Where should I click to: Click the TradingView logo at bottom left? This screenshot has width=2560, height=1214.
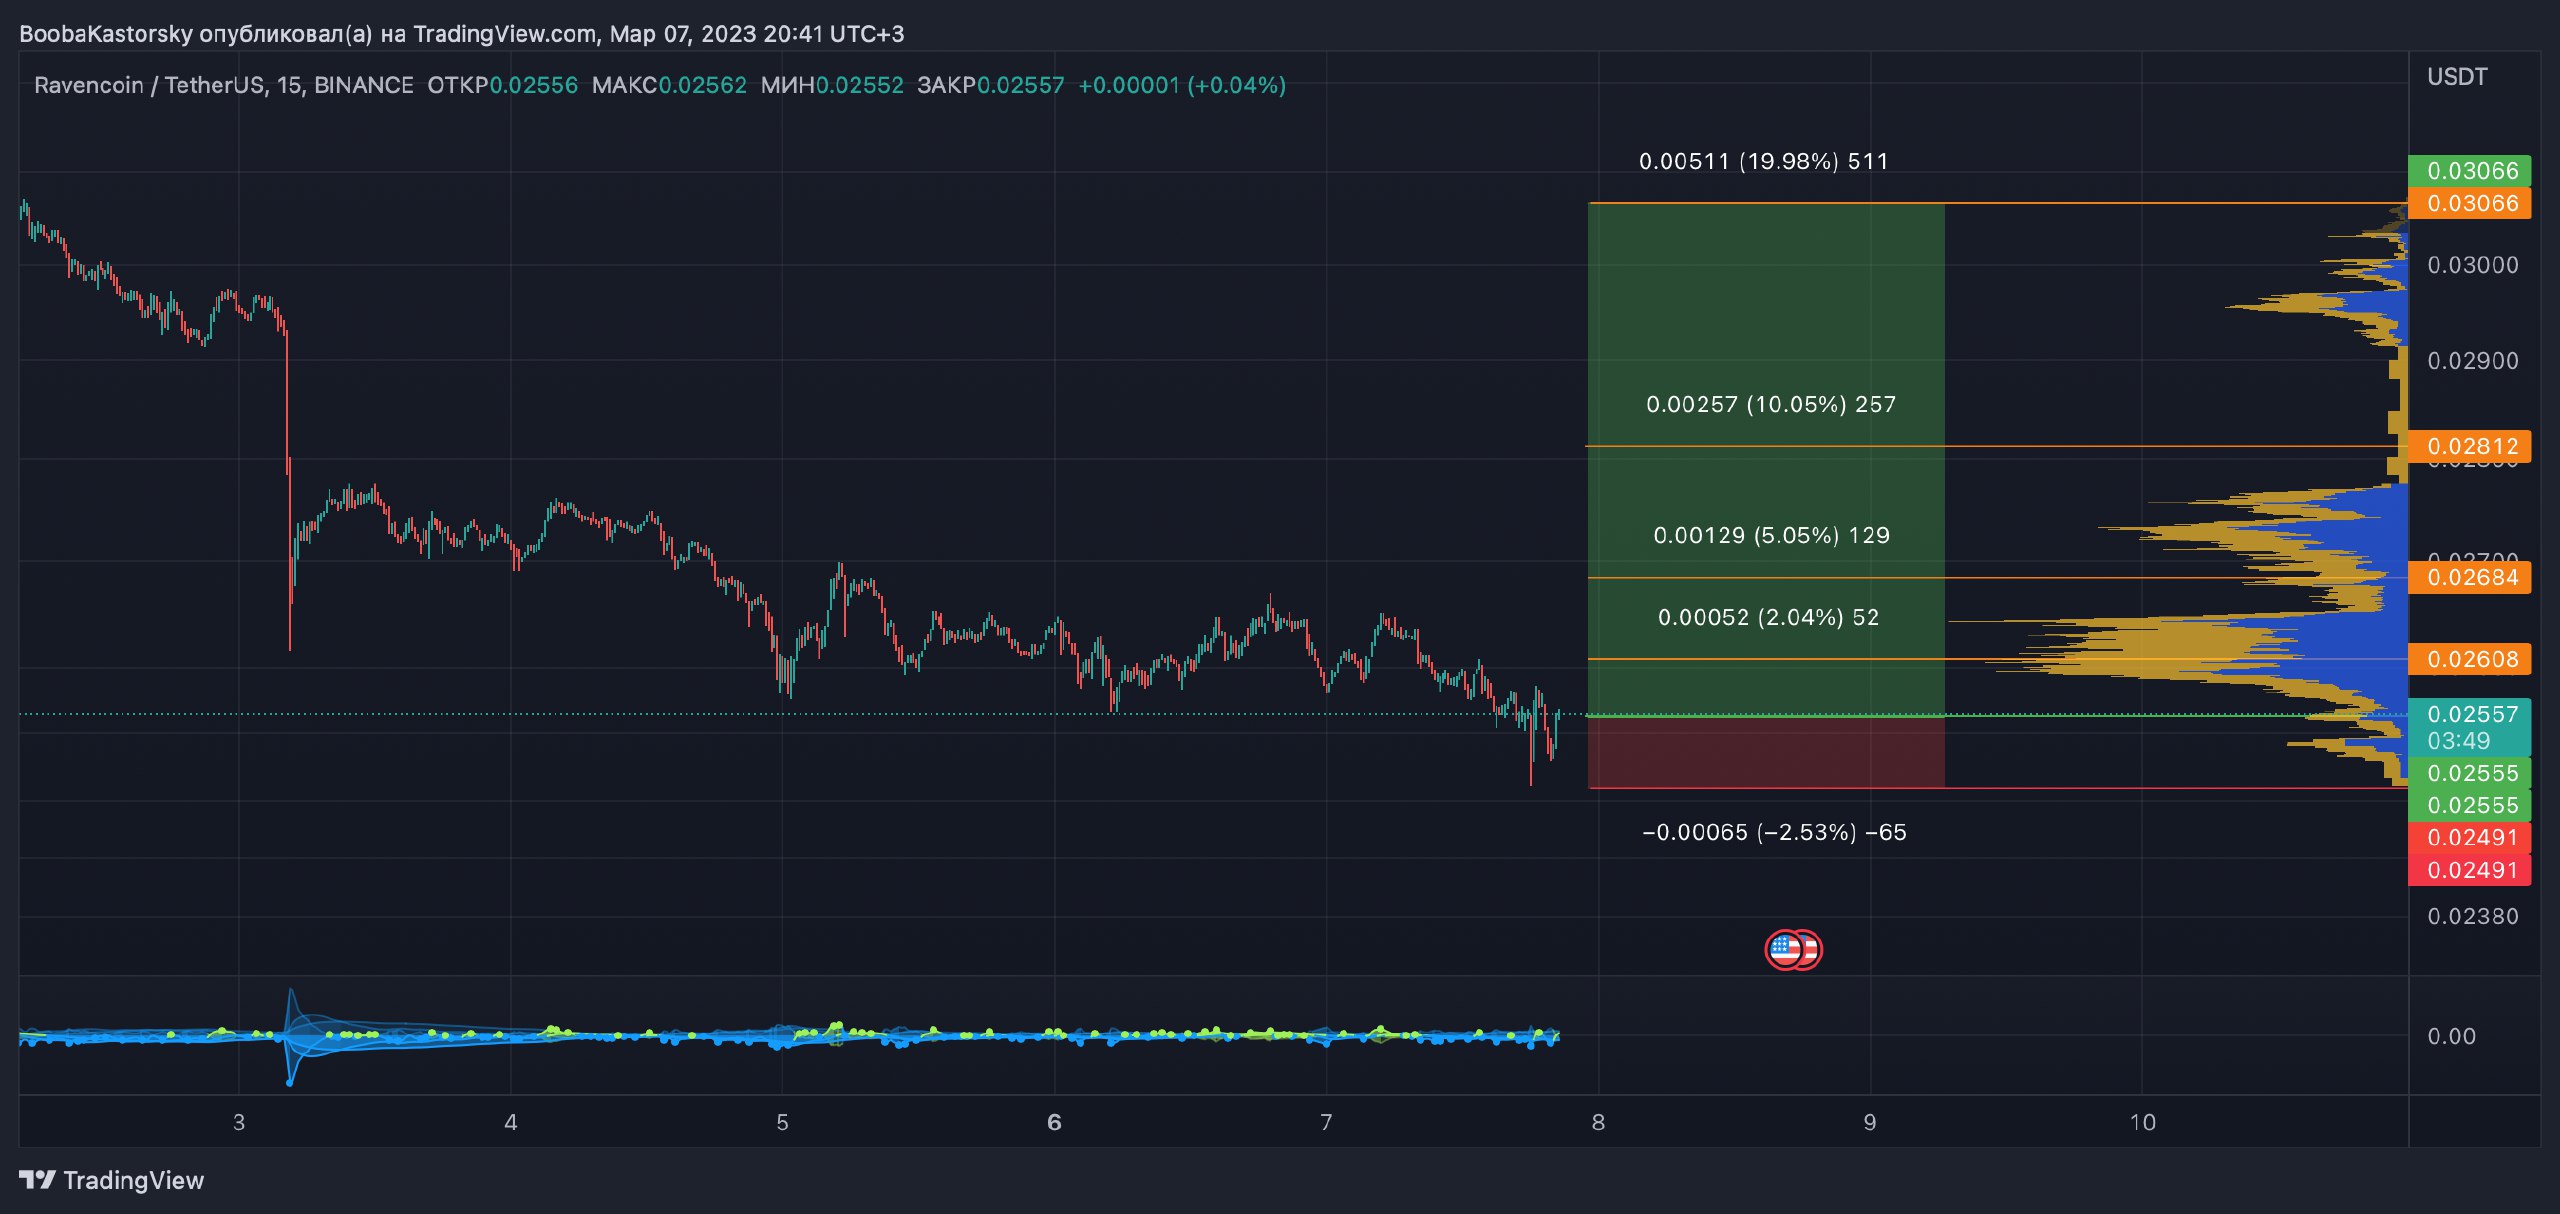(112, 1180)
